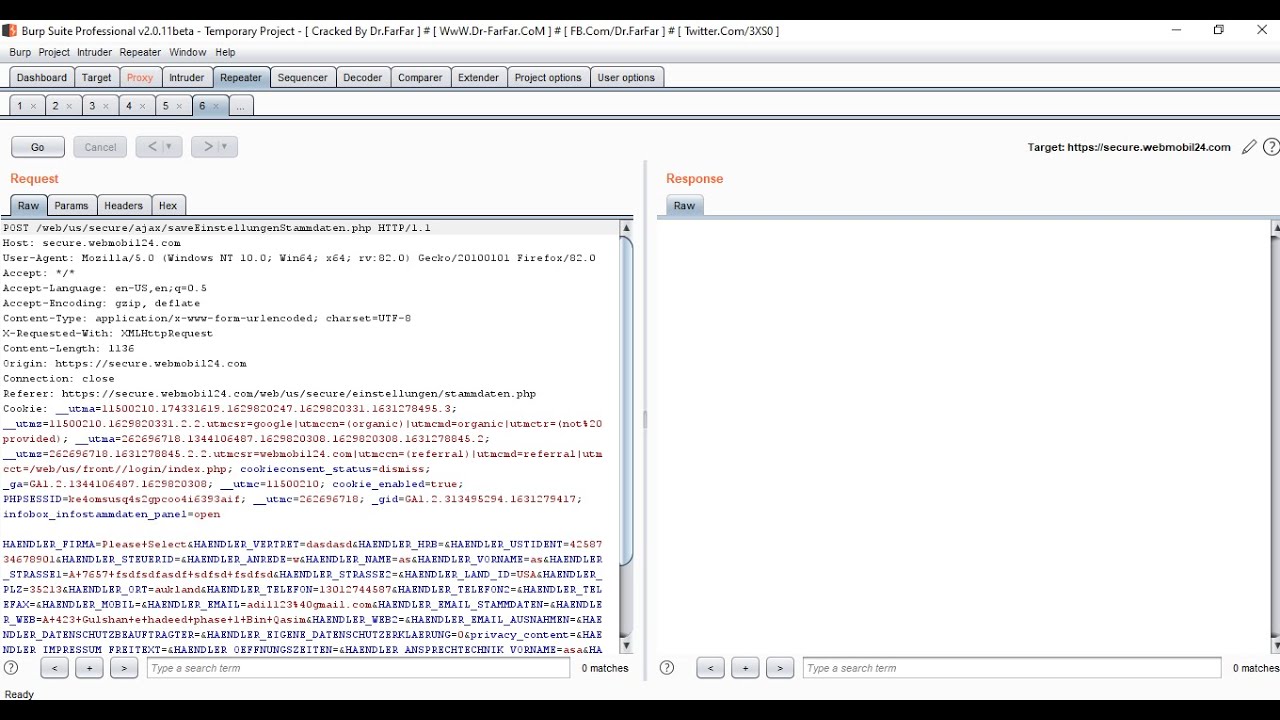The width and height of the screenshot is (1280, 720).
Task: Open the Extender tab
Action: click(478, 78)
